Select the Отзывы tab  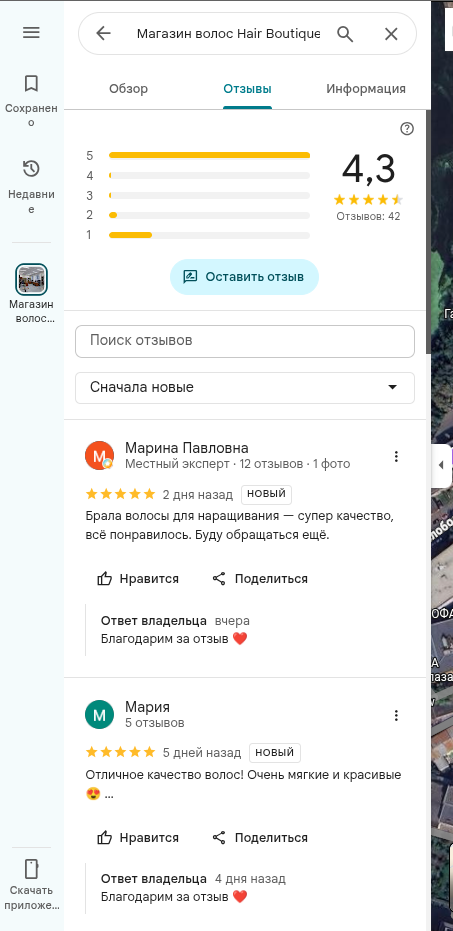(x=248, y=89)
